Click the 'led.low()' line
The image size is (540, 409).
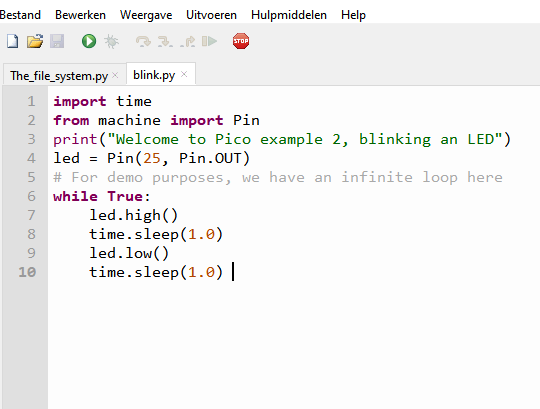pos(129,253)
